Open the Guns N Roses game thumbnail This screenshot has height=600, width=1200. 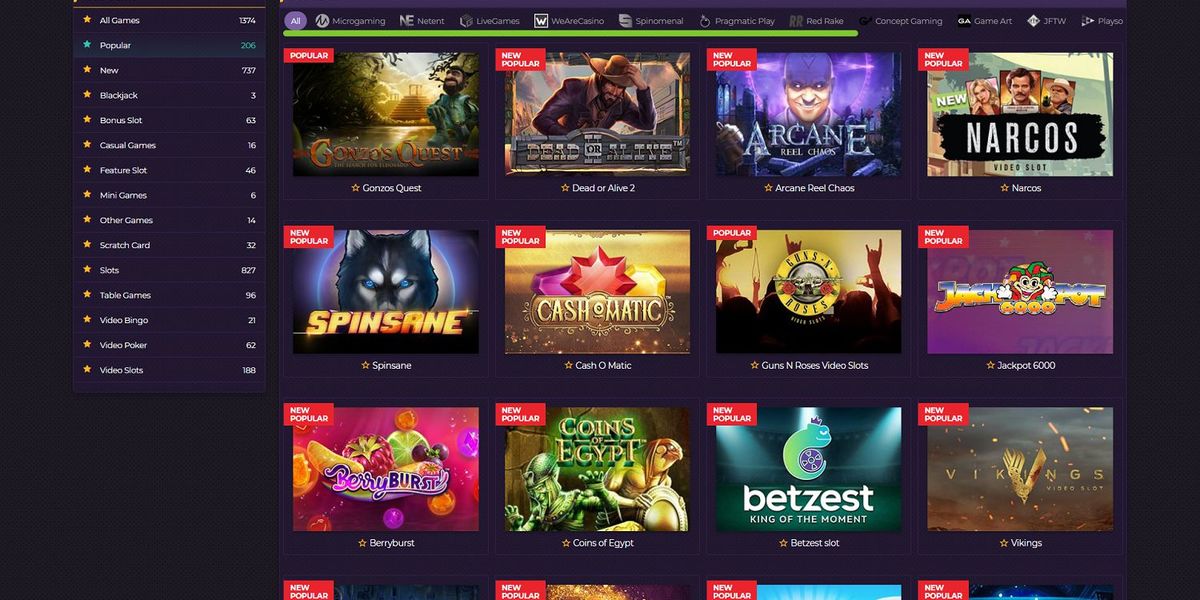[808, 292]
